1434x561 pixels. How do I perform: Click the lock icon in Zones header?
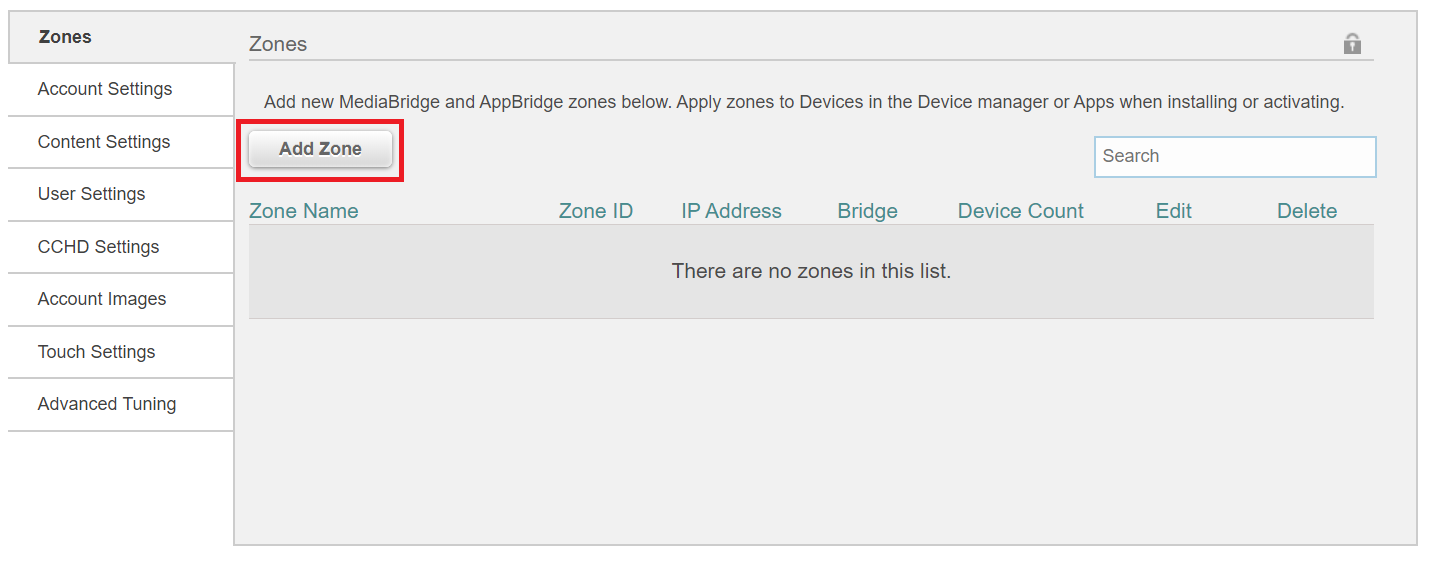(x=1352, y=43)
